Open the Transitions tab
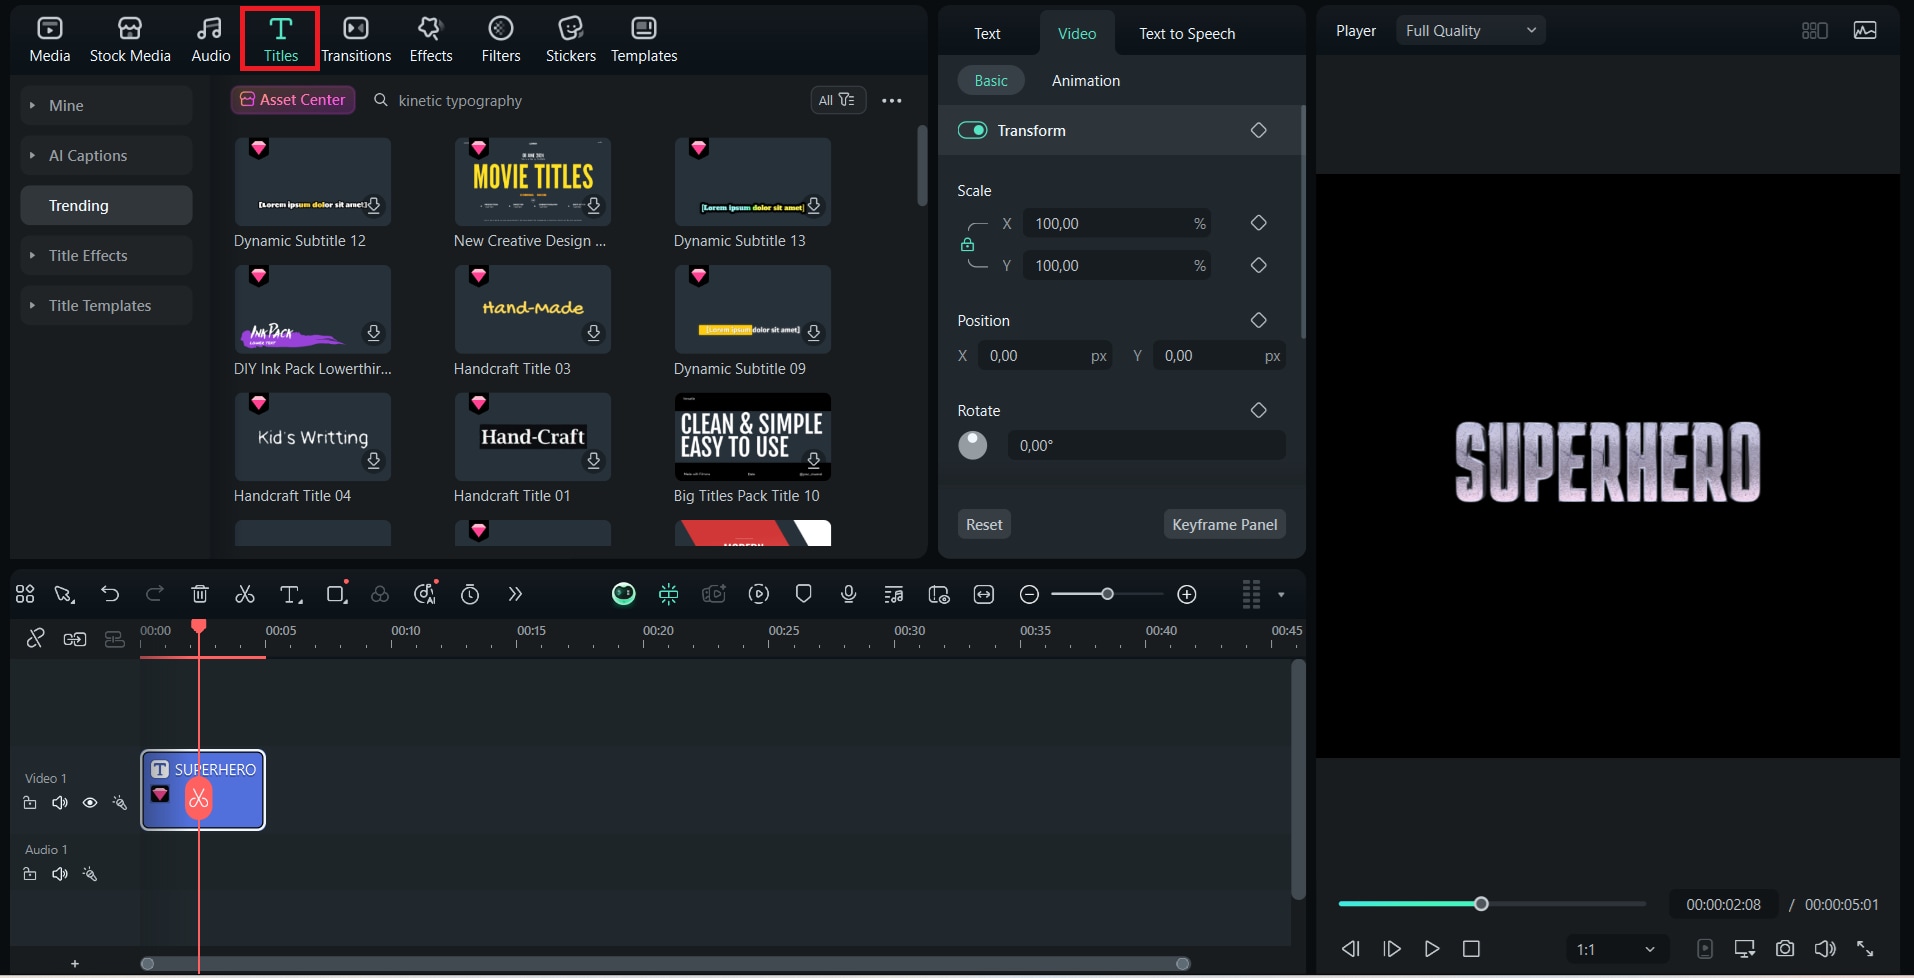1914x978 pixels. click(356, 40)
